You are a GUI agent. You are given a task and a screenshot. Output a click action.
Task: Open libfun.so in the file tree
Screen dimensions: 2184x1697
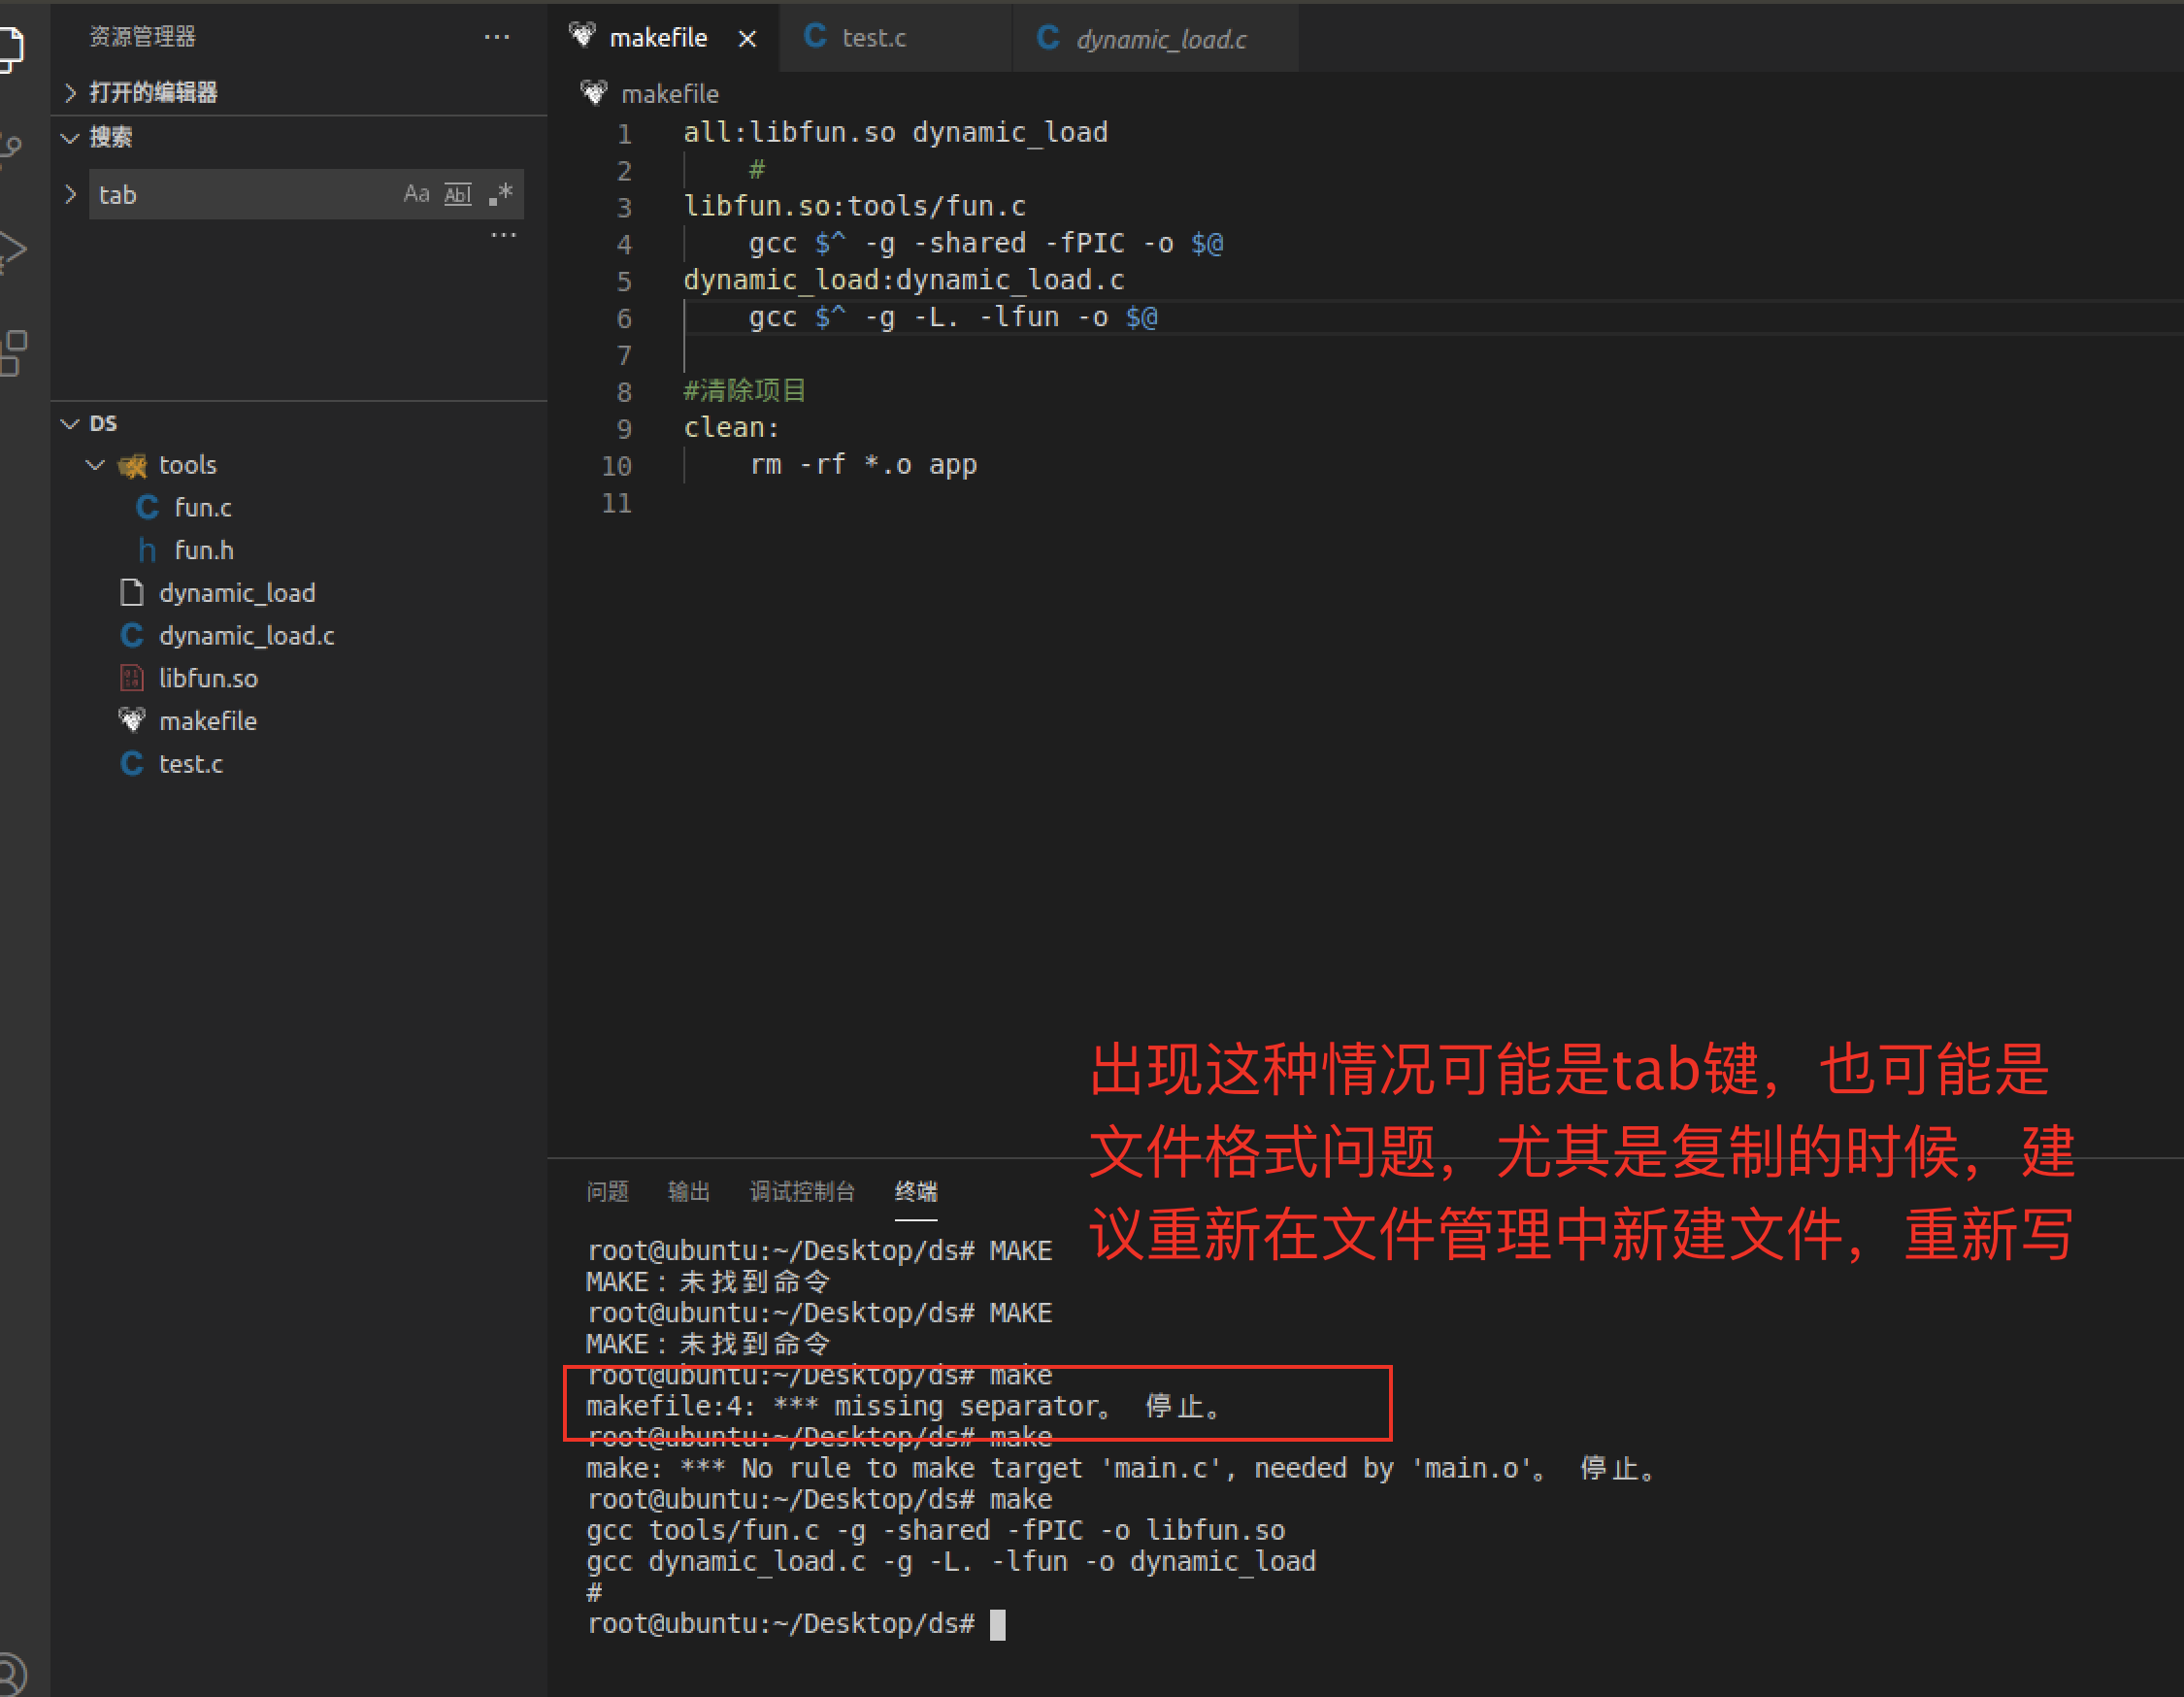208,678
